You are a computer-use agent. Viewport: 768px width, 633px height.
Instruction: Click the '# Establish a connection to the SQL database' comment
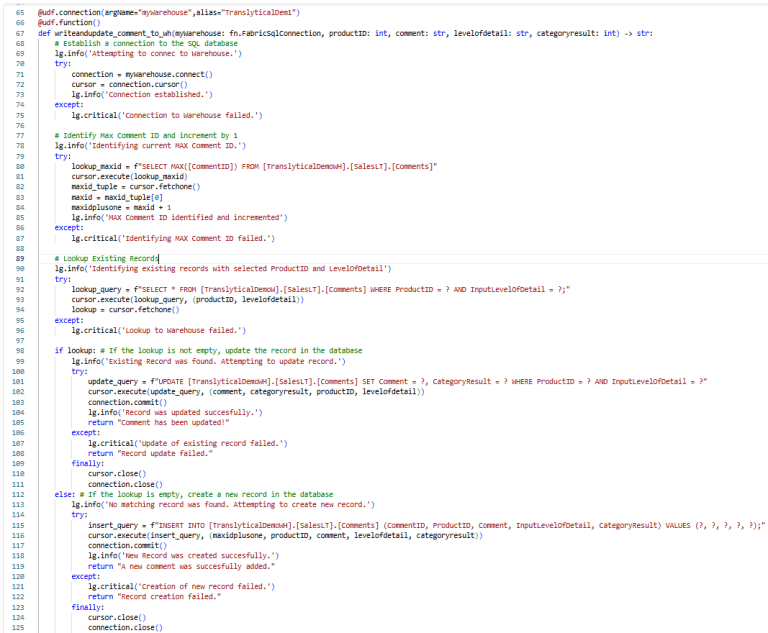pos(146,44)
